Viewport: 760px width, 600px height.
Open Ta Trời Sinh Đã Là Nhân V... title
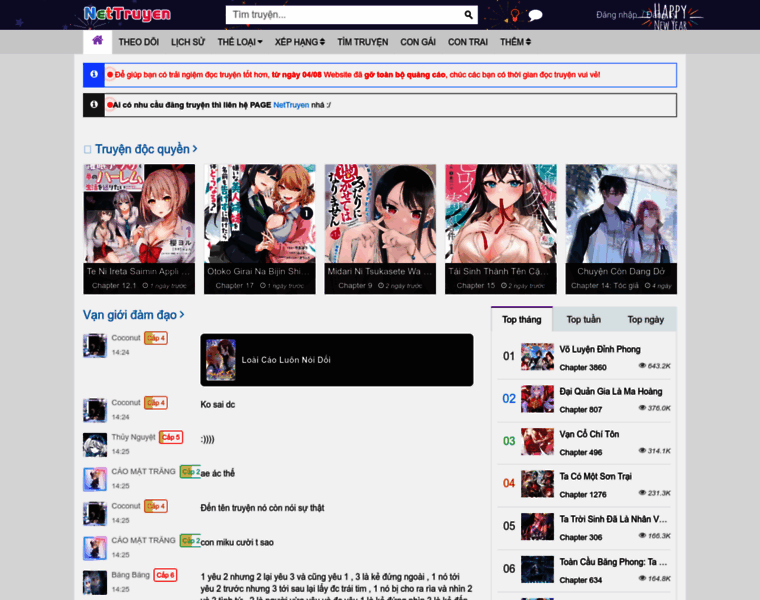[x=613, y=519]
